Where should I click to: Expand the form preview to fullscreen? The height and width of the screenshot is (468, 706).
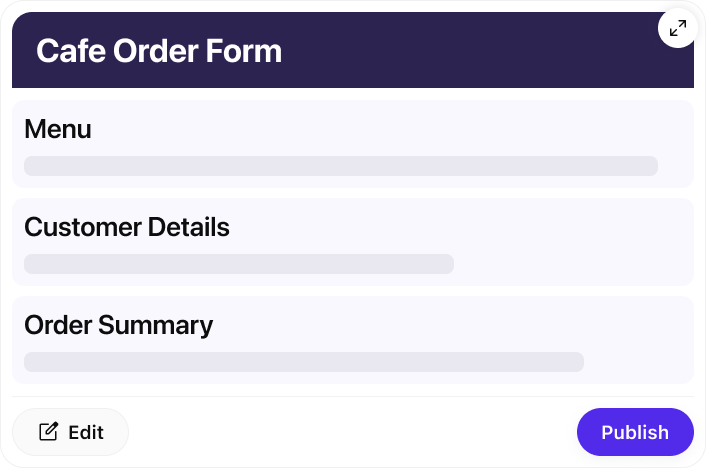tap(677, 29)
